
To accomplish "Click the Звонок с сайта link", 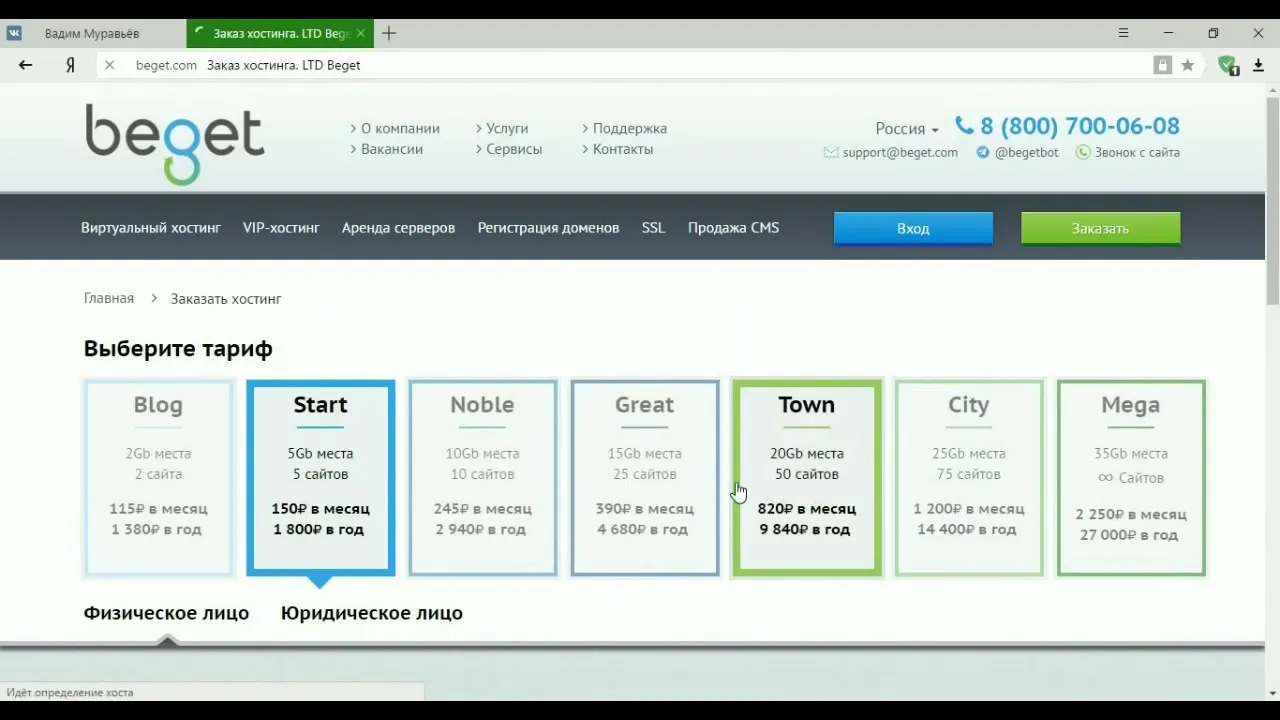I will click(x=1137, y=153).
